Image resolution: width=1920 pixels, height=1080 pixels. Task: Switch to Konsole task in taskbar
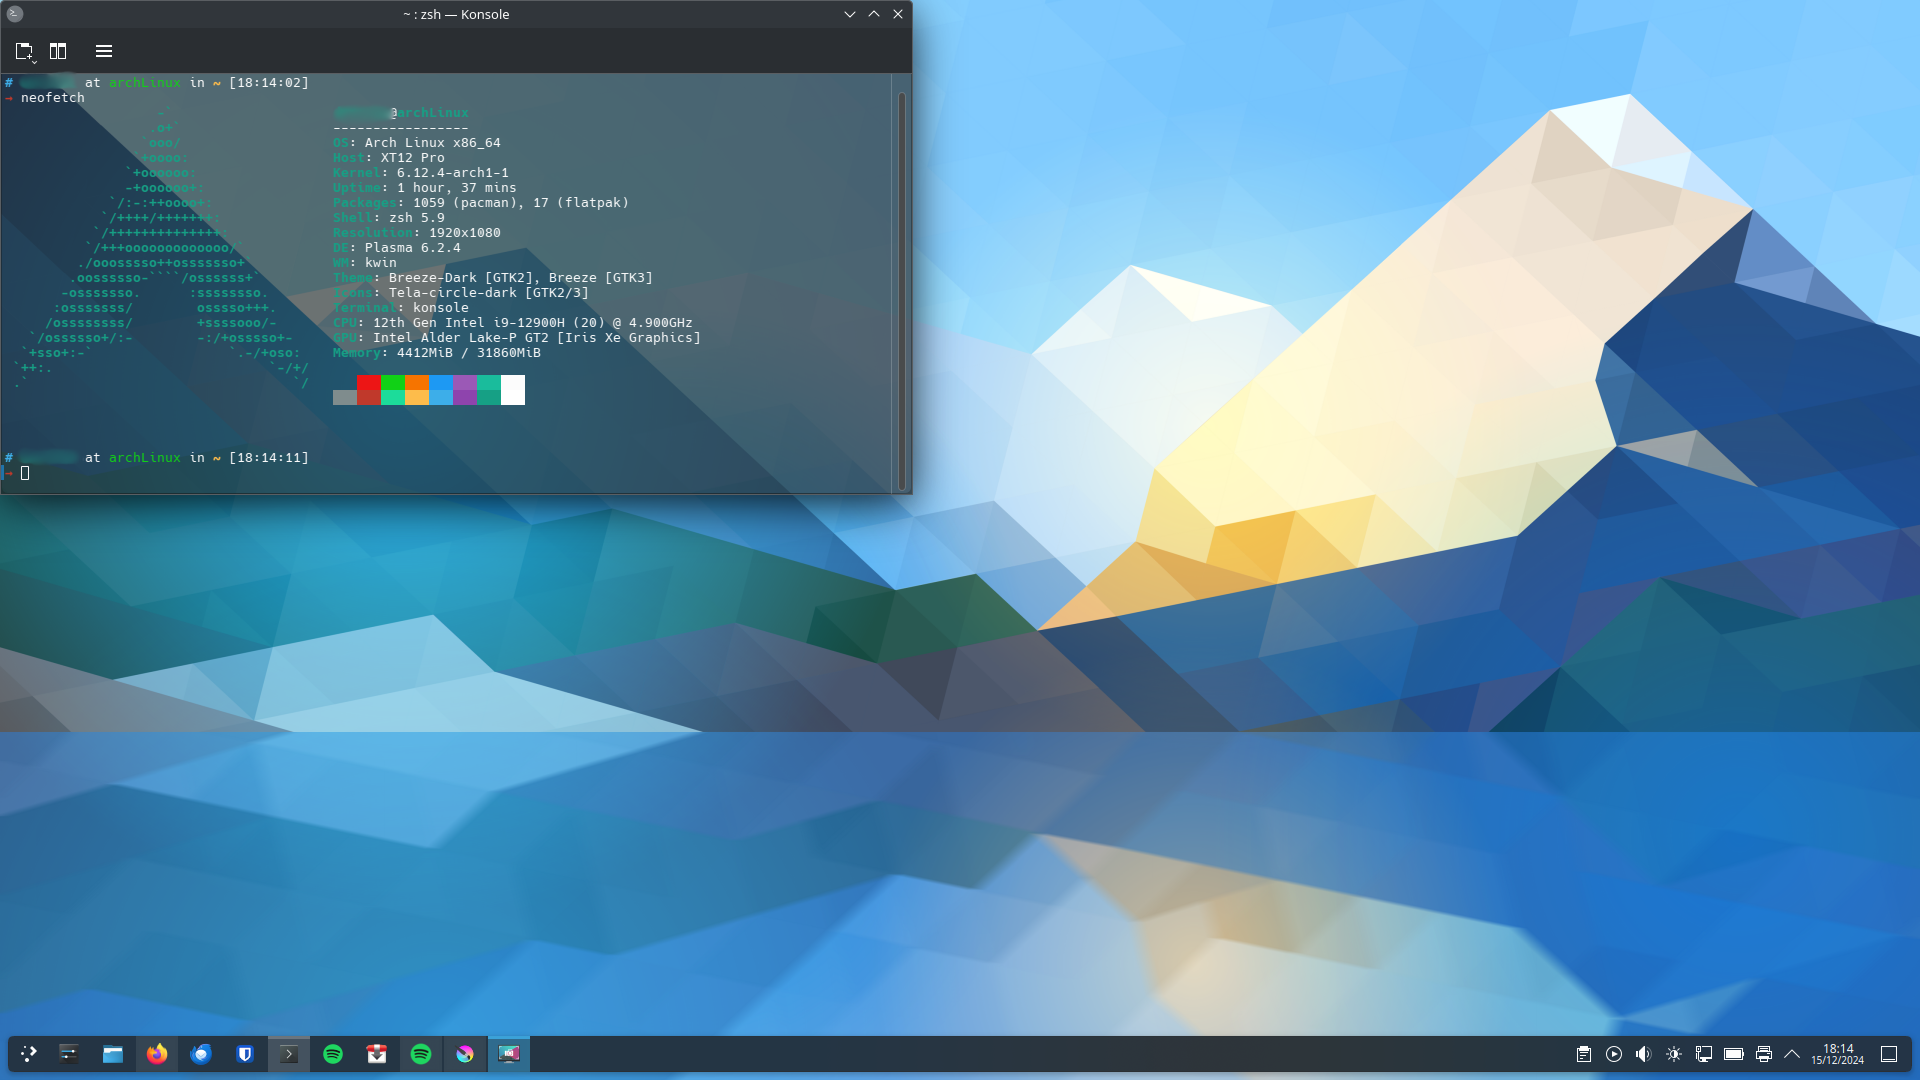289,1054
